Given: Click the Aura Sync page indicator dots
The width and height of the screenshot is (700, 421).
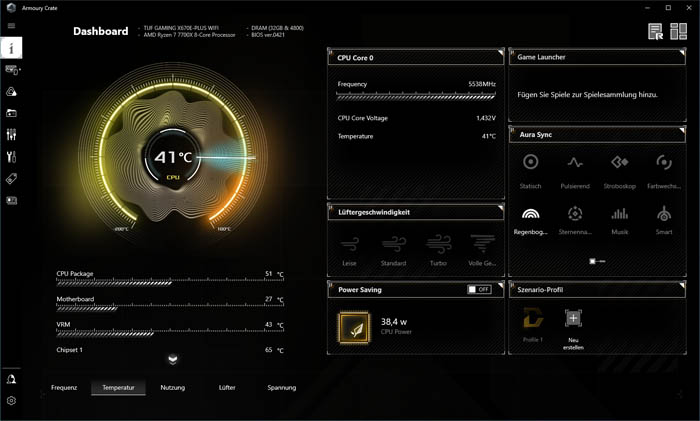Looking at the screenshot, I should 597,261.
